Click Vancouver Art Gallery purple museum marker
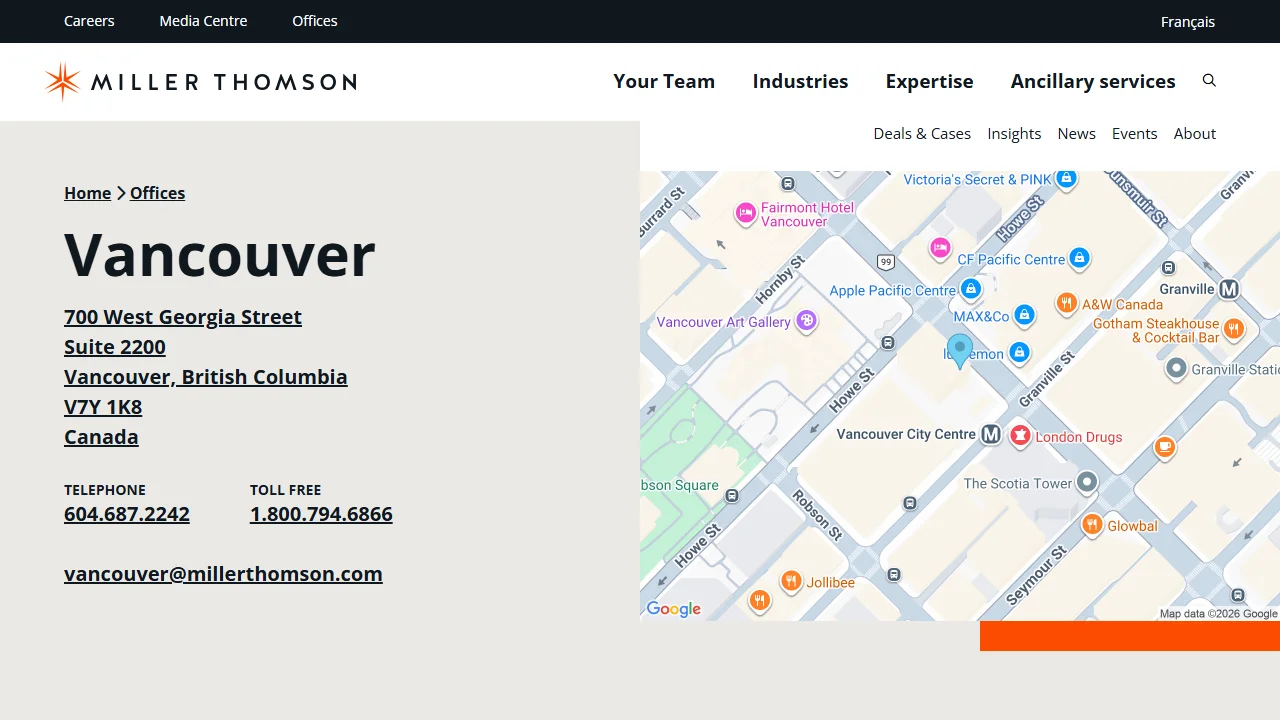The image size is (1280, 720). coord(807,321)
